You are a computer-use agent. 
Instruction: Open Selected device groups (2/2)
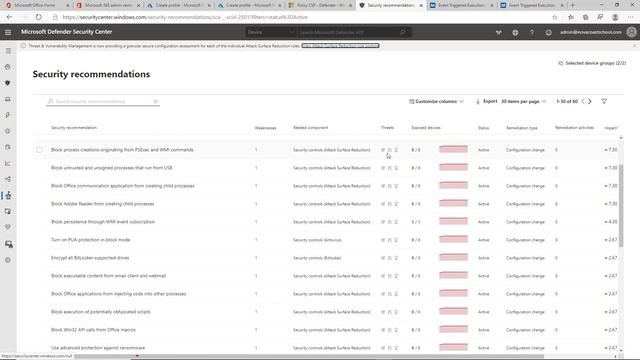click(x=592, y=63)
